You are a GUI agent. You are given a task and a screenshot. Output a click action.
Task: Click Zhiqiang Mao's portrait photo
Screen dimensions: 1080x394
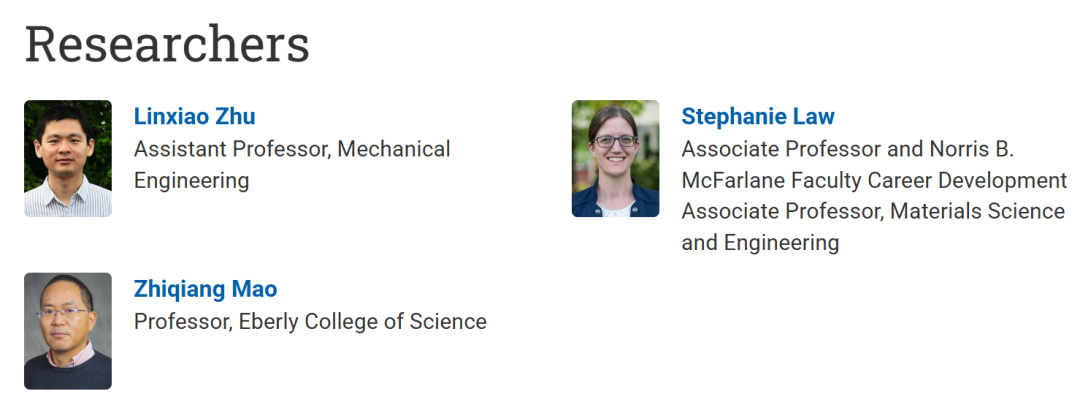point(68,331)
